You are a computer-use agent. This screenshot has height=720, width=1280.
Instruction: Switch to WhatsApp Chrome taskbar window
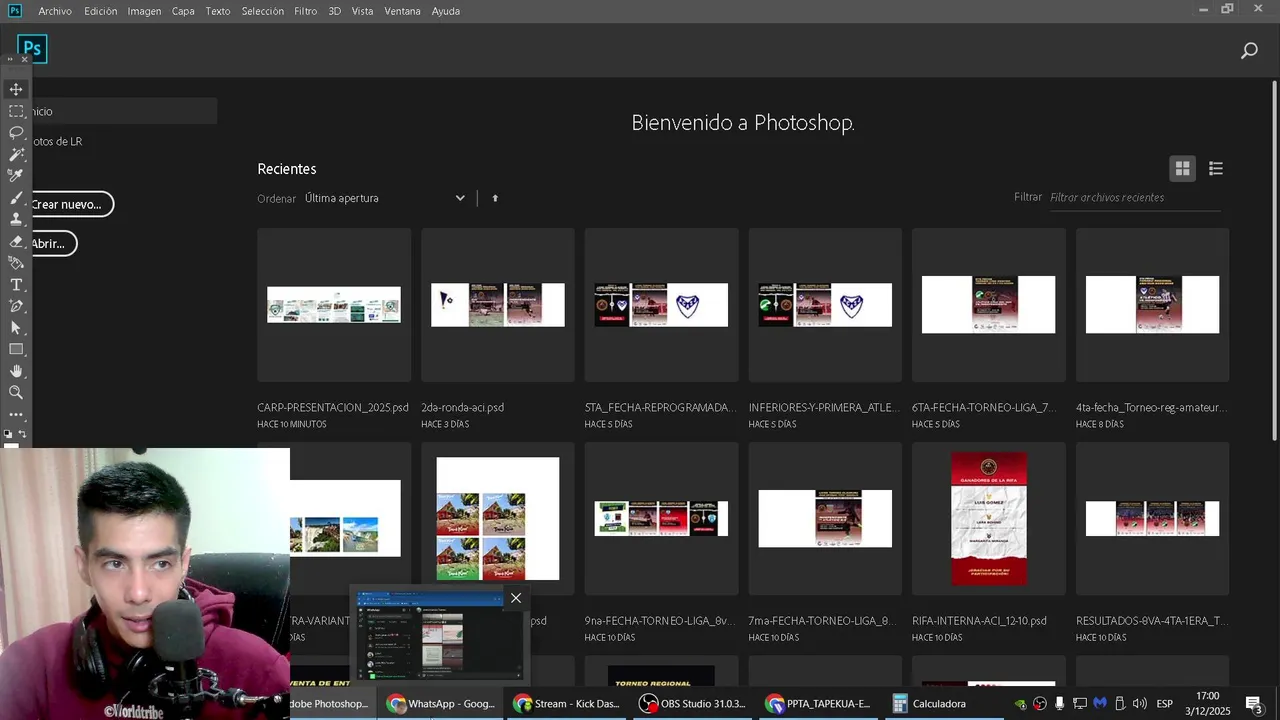441,704
